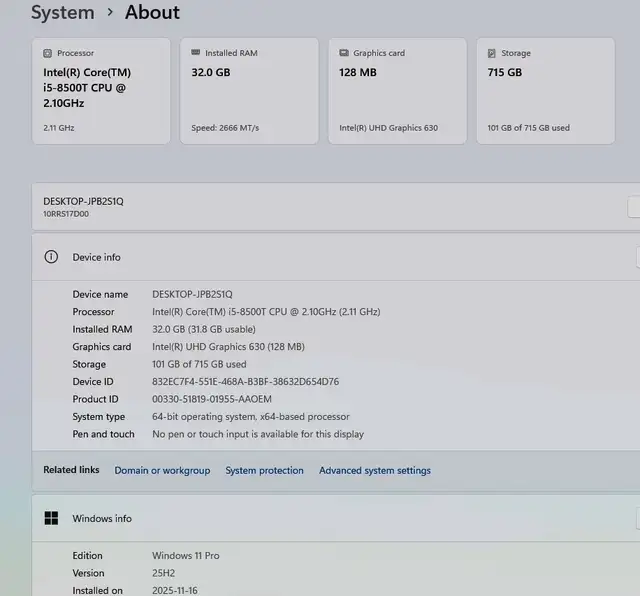Click the Installed RAM memory icon
This screenshot has width=640, height=596.
point(196,52)
